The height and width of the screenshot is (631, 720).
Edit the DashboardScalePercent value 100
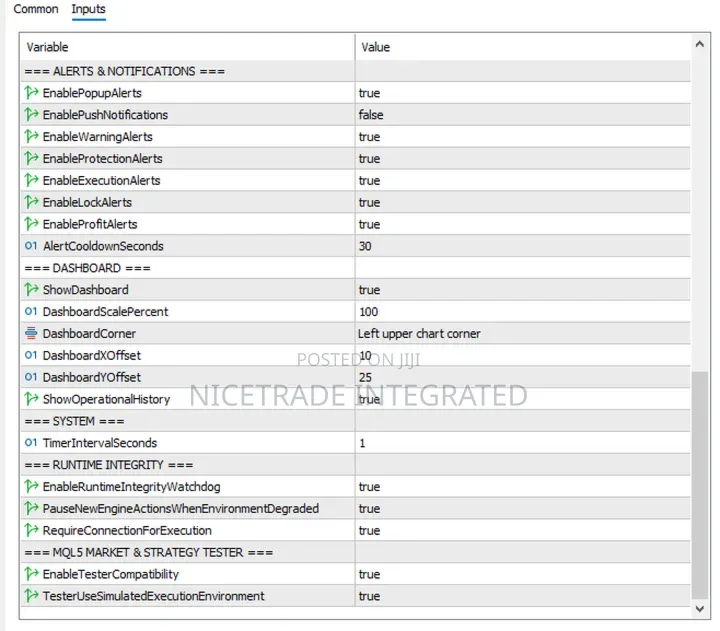pos(523,311)
